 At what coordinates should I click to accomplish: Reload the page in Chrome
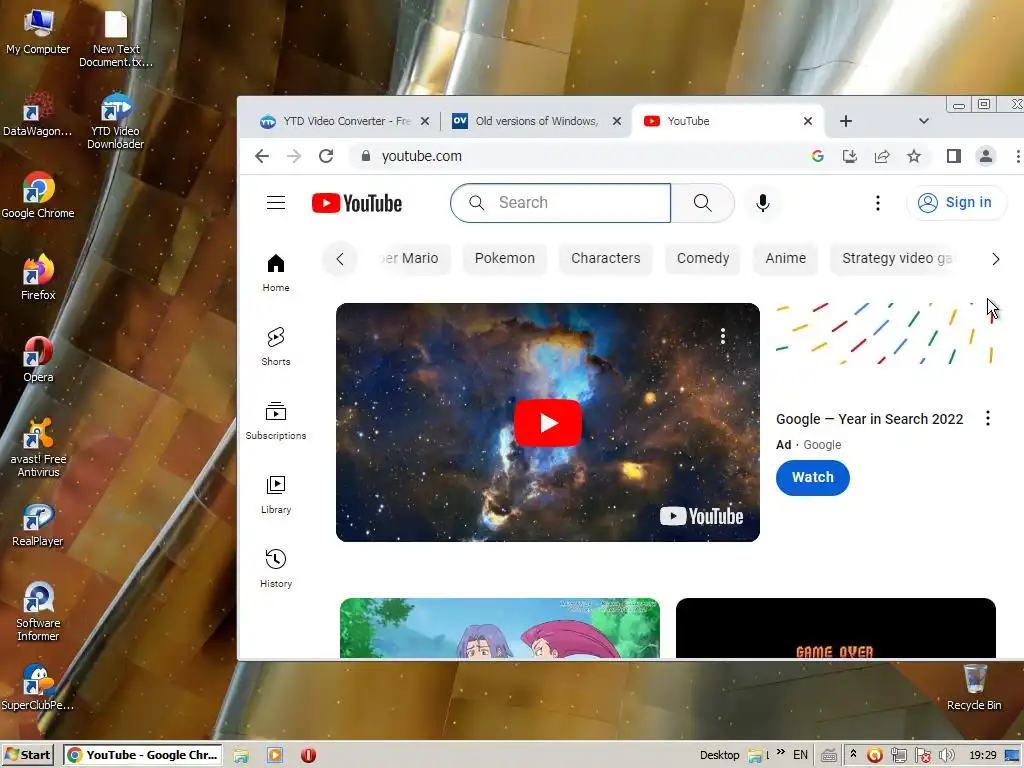(x=326, y=156)
